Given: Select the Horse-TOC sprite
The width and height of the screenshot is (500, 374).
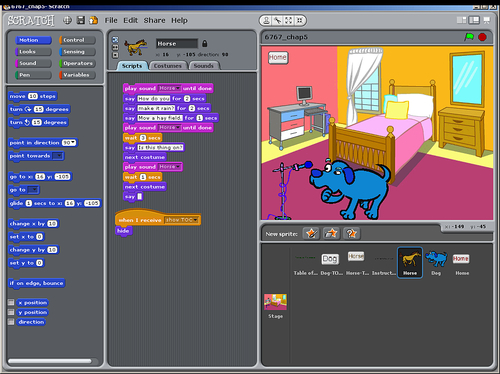Looking at the screenshot, I should click(x=357, y=262).
